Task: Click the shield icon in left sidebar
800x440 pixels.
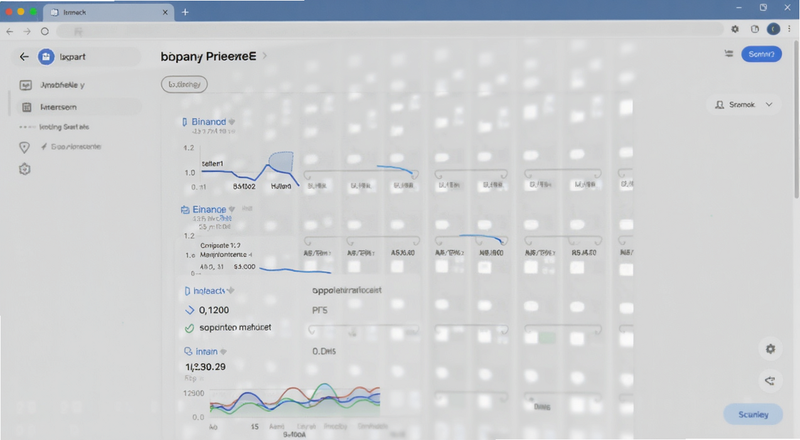Action: click(24, 148)
